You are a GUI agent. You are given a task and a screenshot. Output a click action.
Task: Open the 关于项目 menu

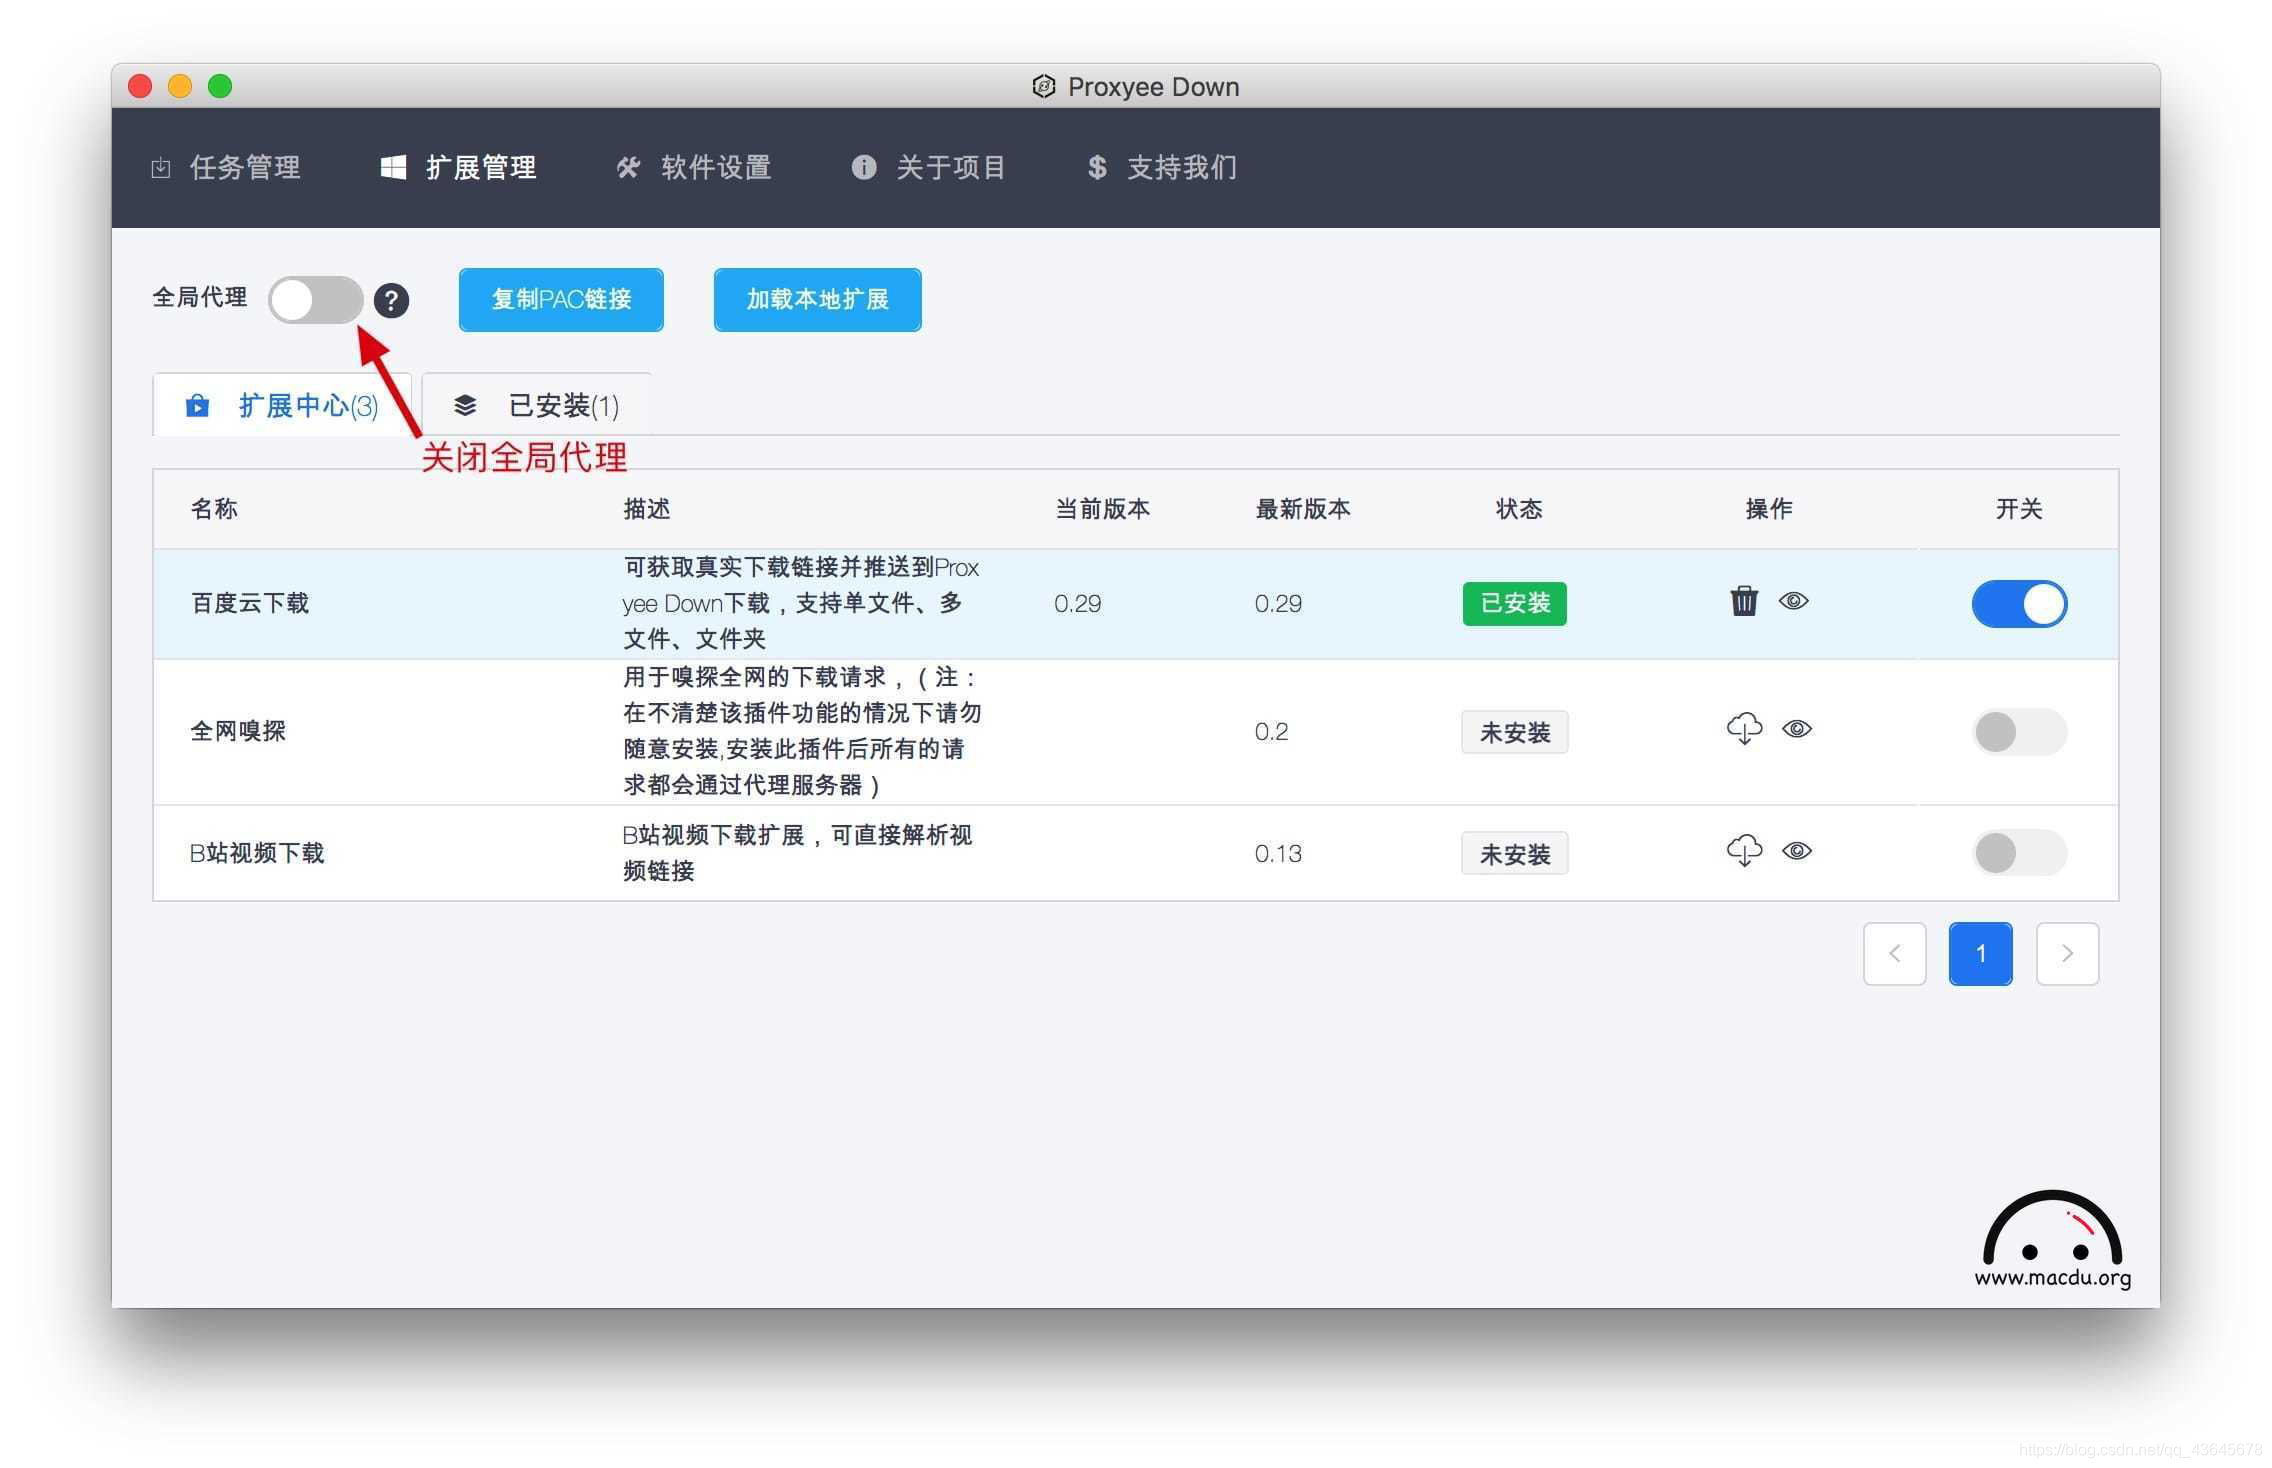coord(928,167)
